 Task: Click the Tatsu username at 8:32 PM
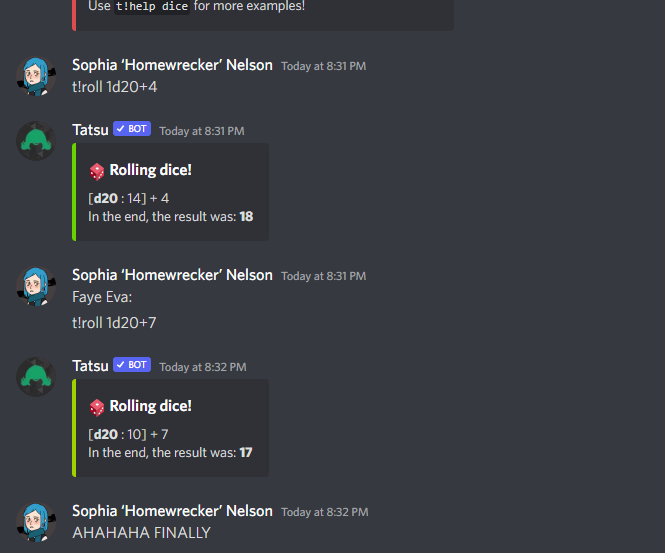90,366
